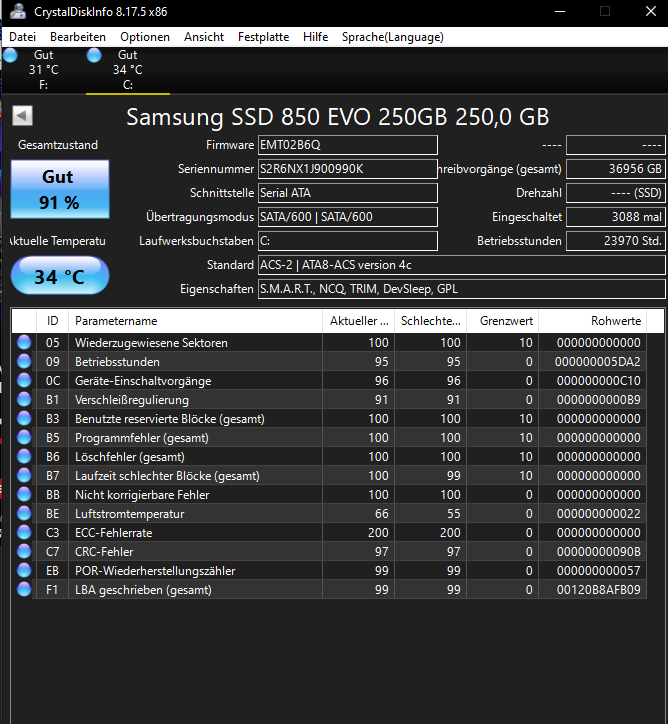Click raw value 000000005DA2
668x724 pixels.
pos(598,362)
